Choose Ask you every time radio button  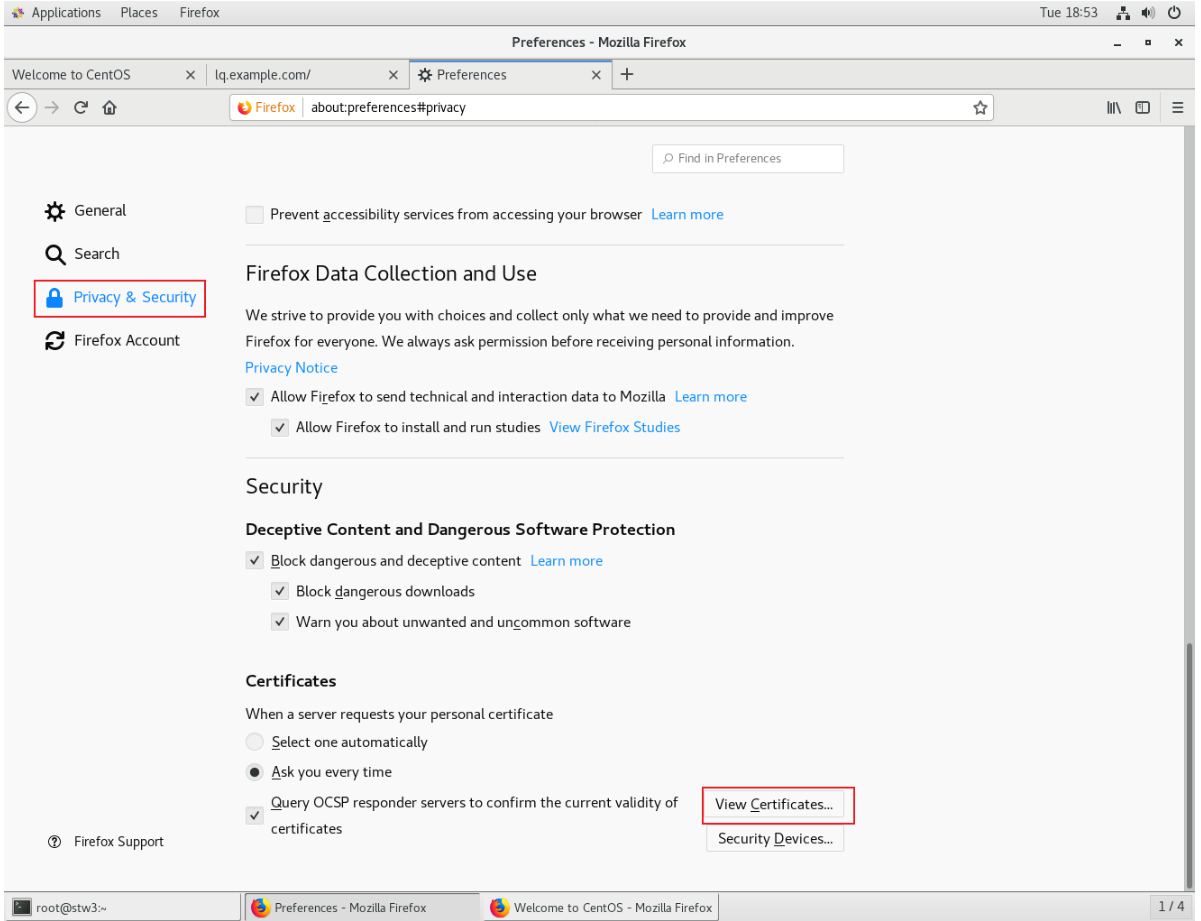[255, 773]
